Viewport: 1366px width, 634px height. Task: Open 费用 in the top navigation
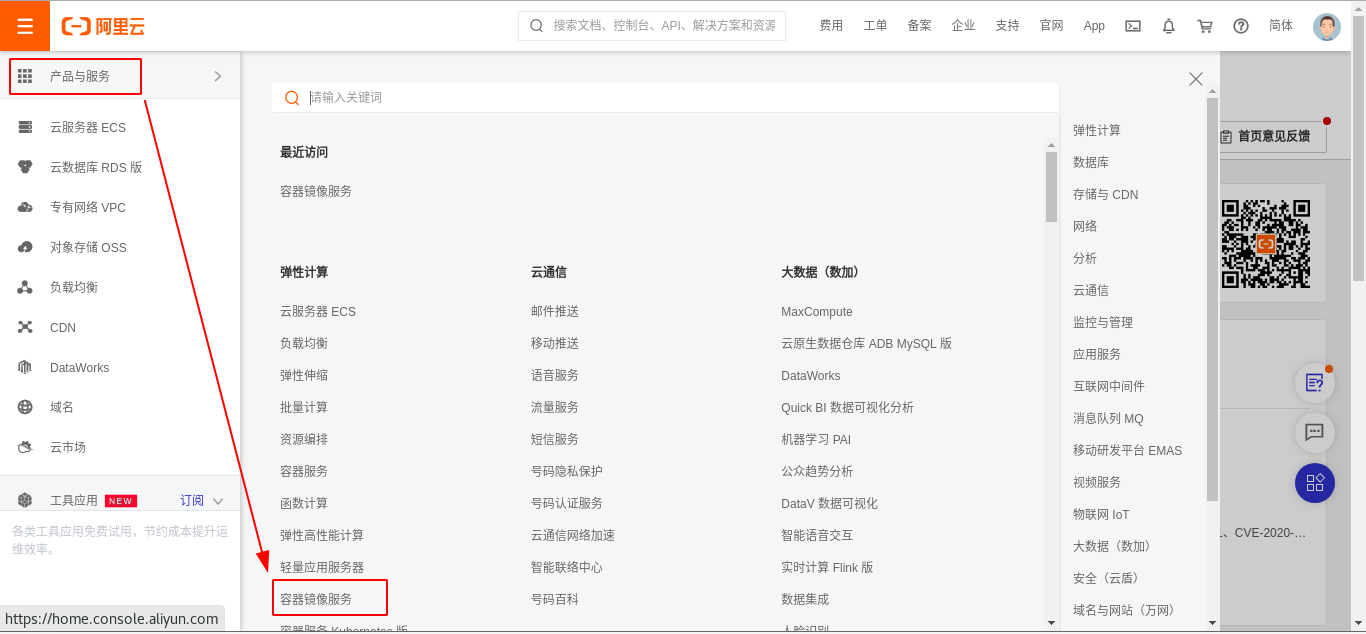click(831, 26)
